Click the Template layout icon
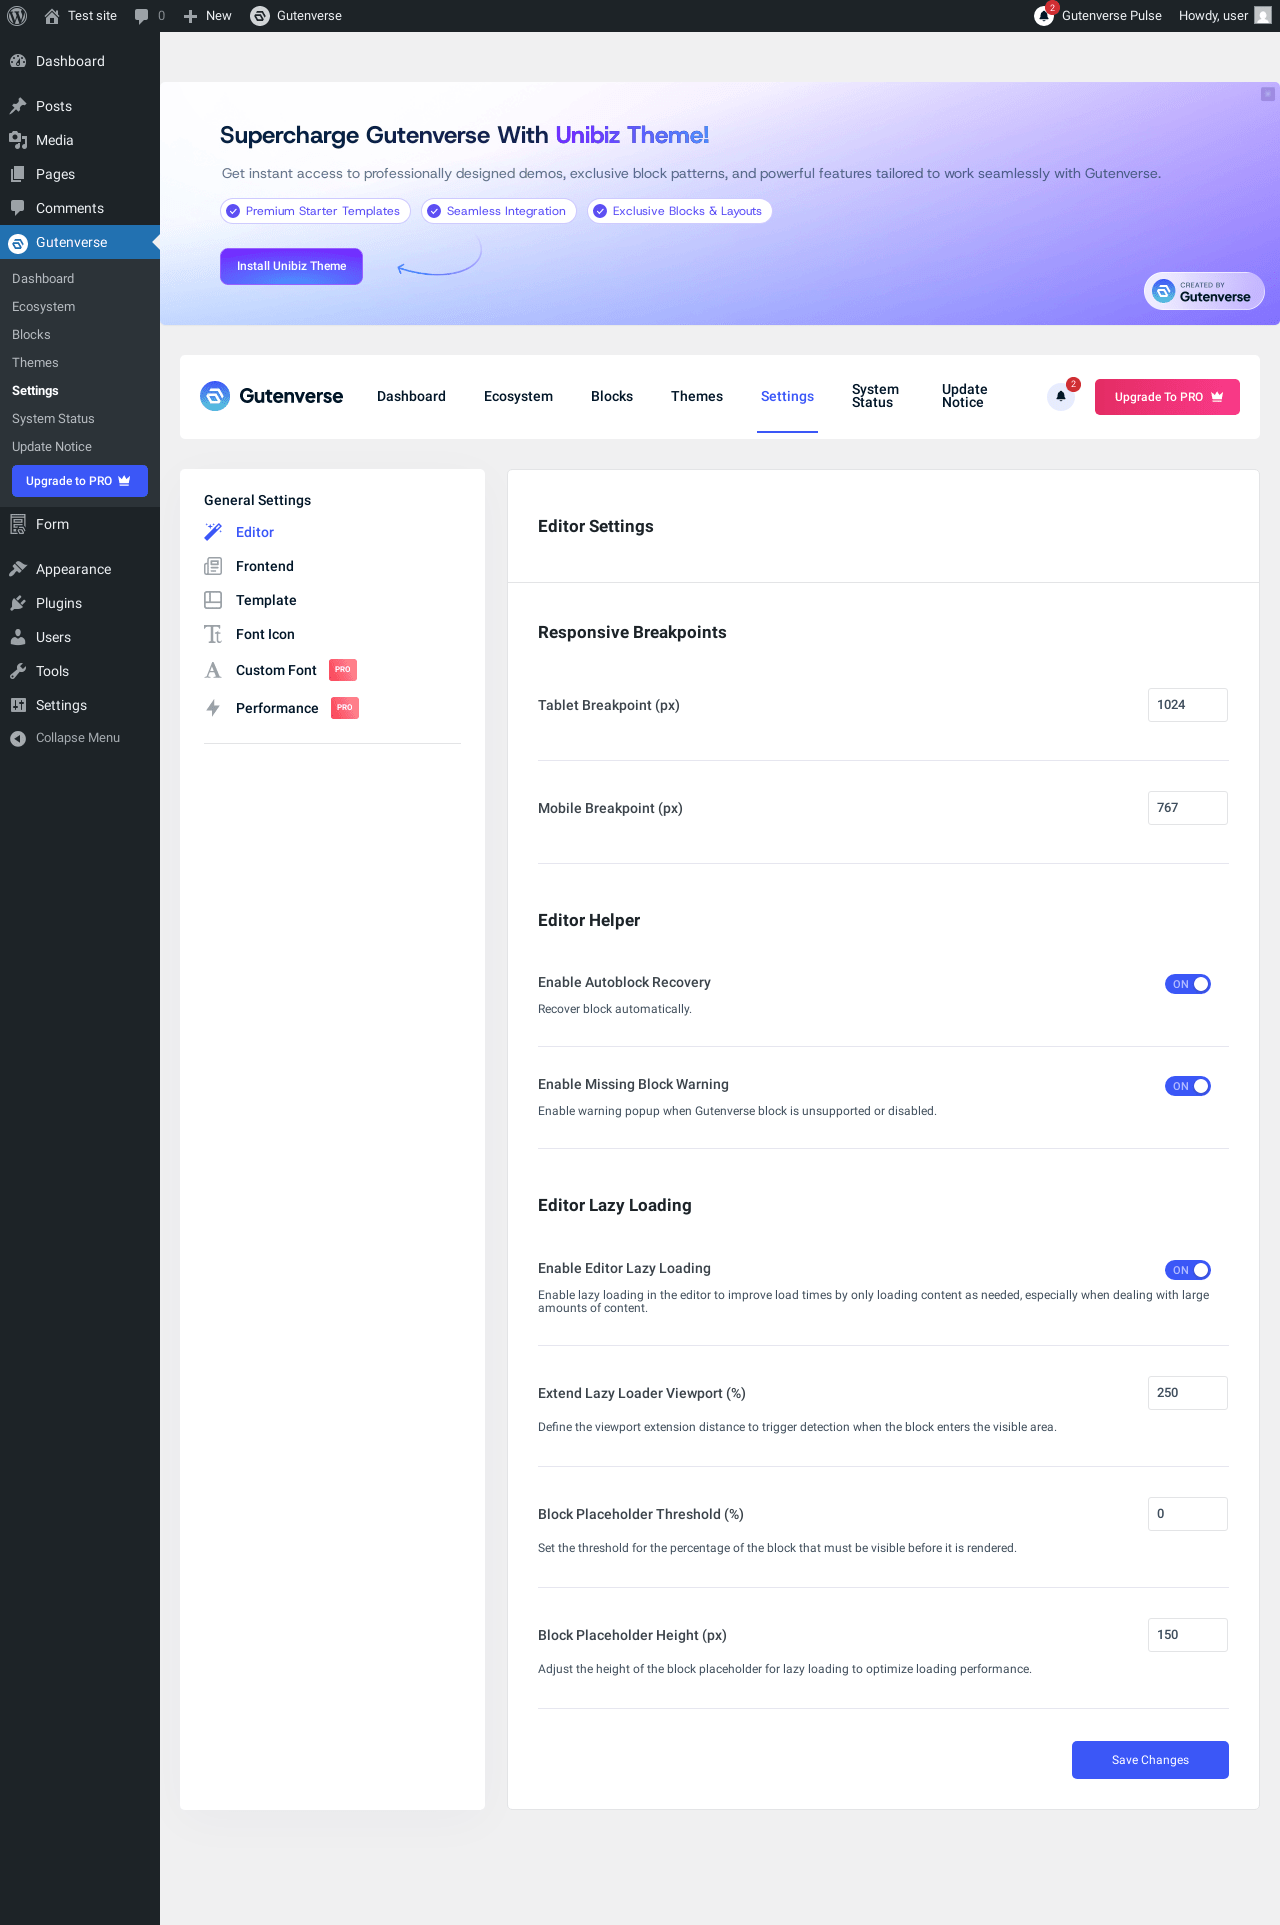Image resolution: width=1280 pixels, height=1925 pixels. pos(213,600)
